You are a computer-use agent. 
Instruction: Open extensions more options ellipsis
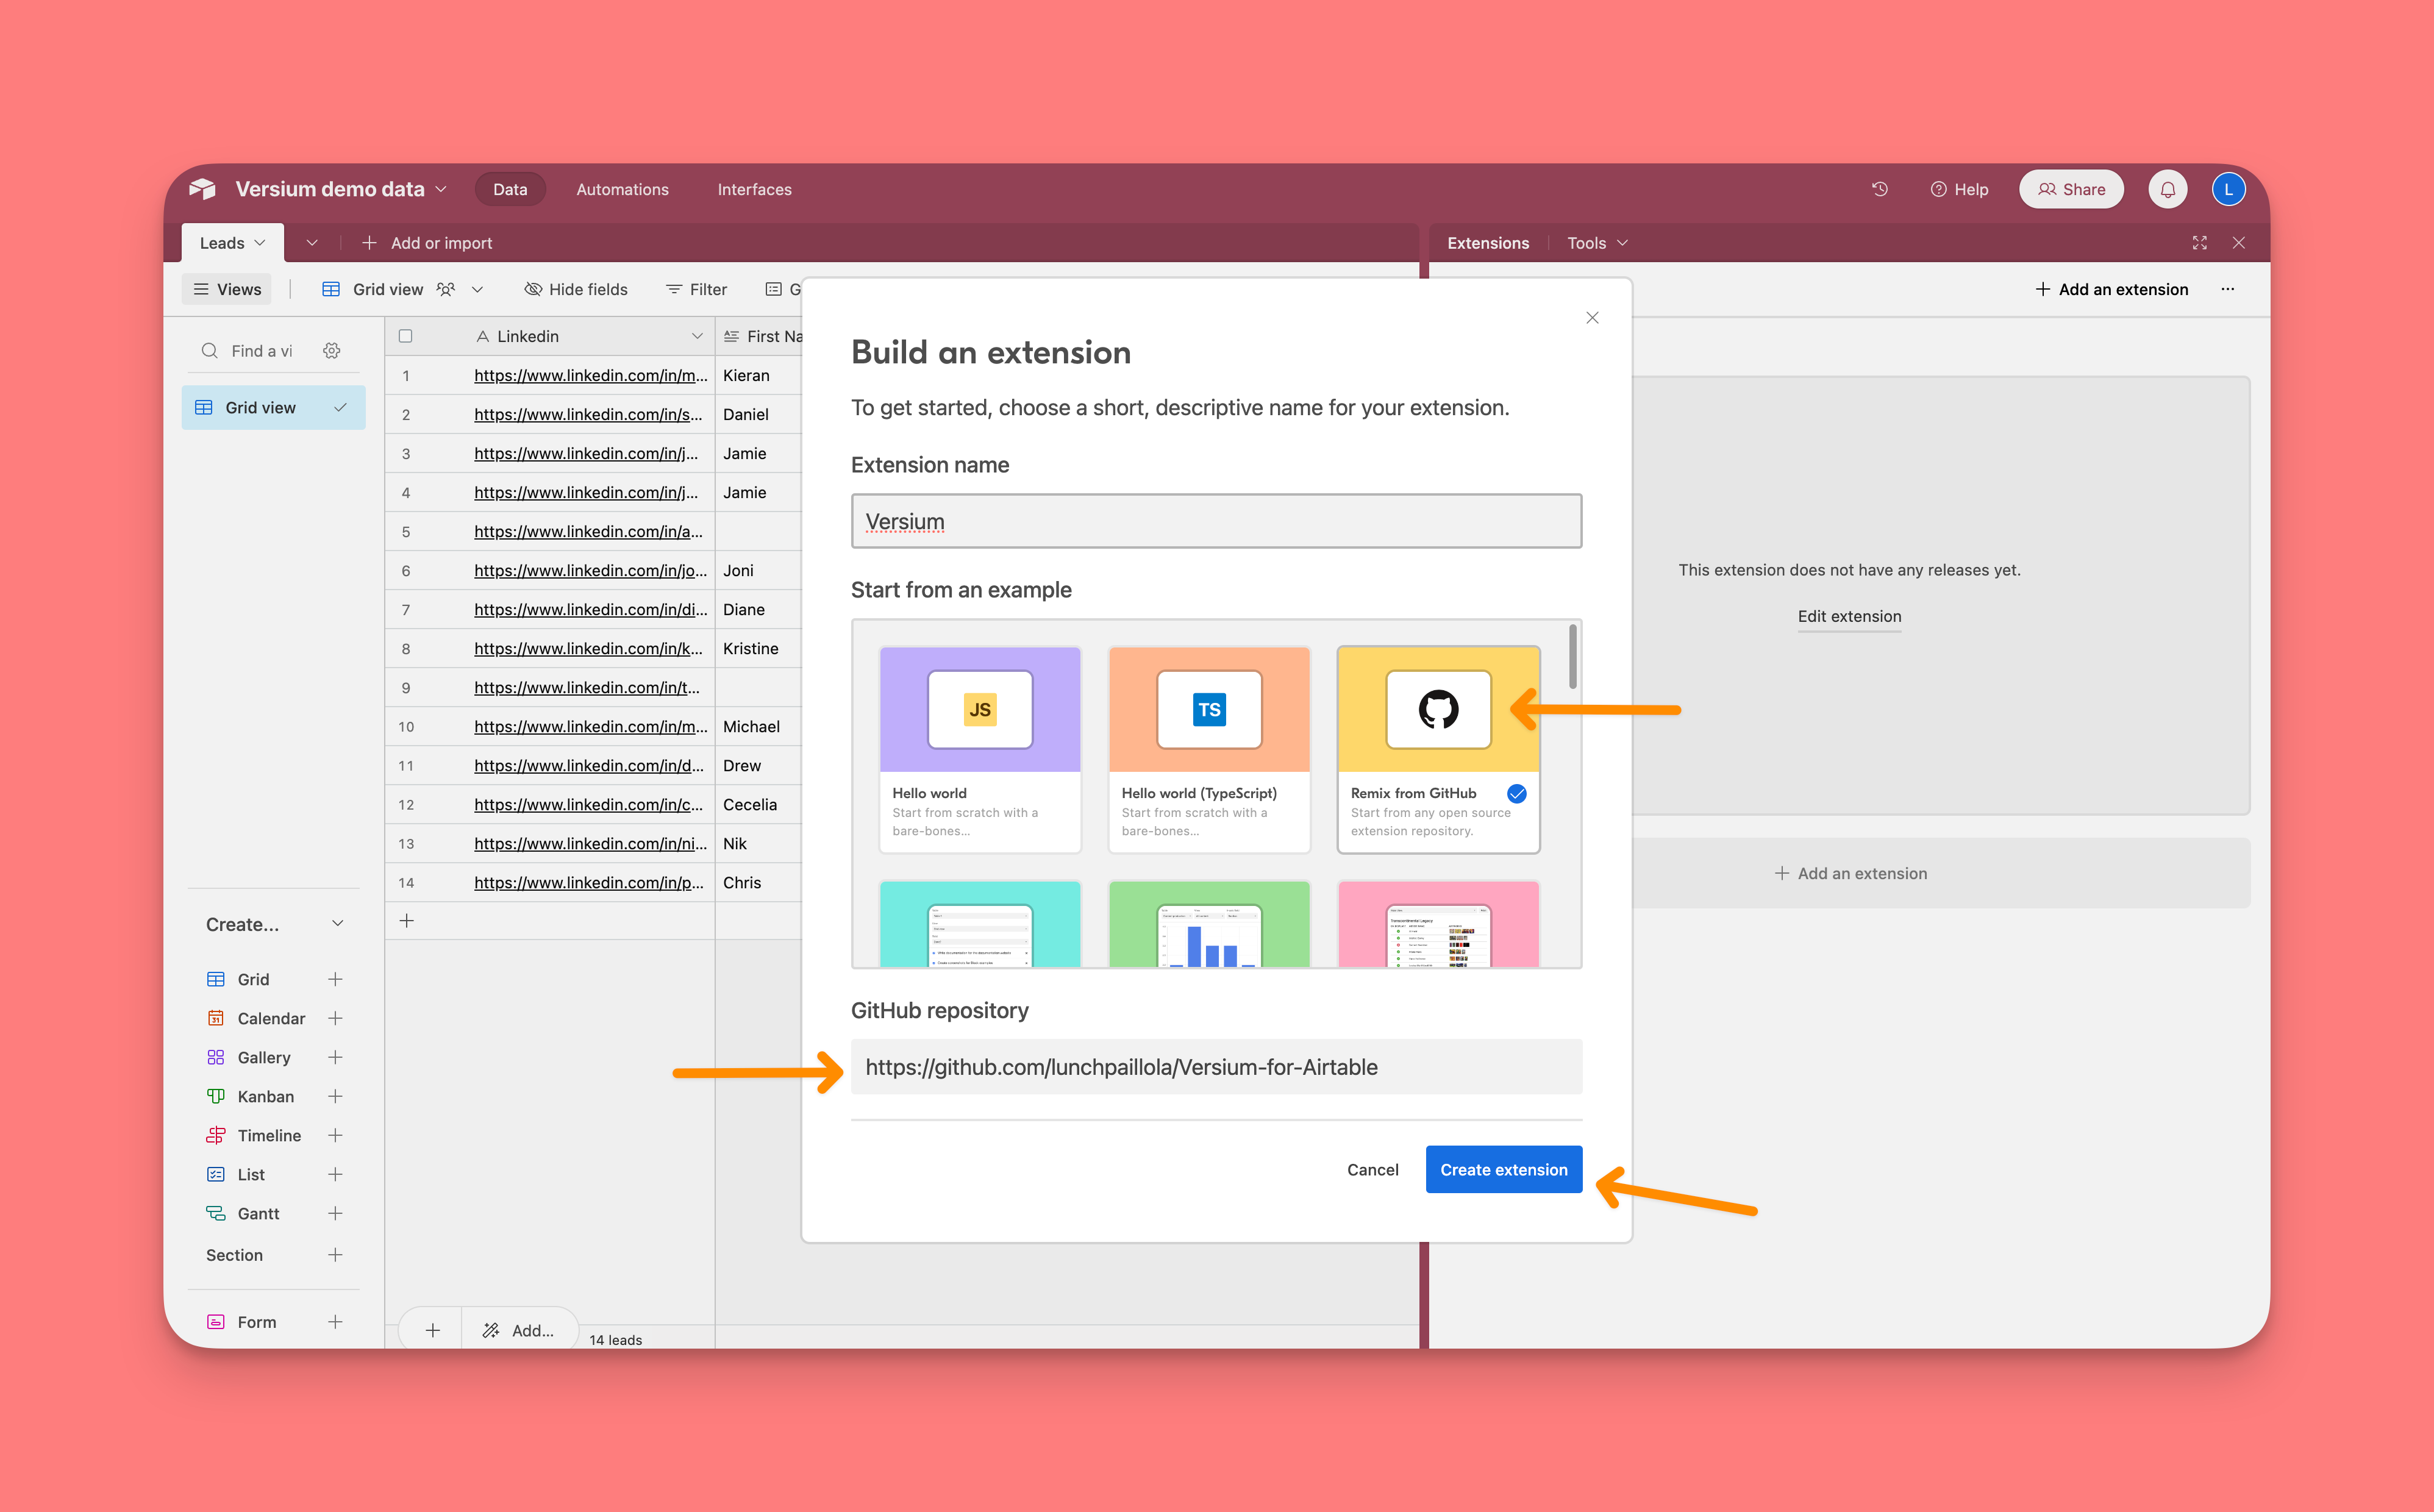pyautogui.click(x=2227, y=289)
